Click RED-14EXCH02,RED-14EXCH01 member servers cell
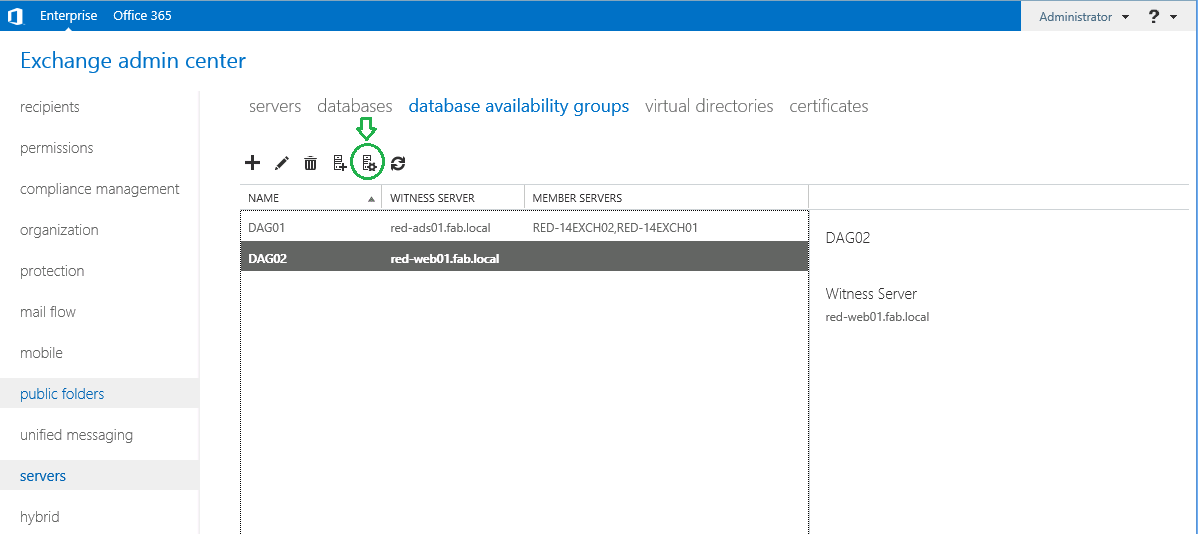The height and width of the screenshot is (534, 1198). [615, 227]
